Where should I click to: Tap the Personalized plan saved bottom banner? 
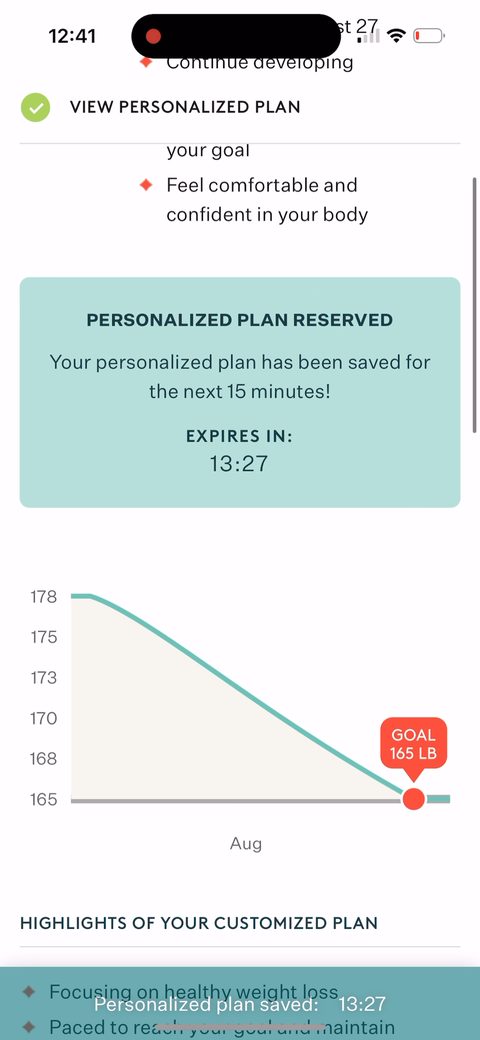pyautogui.click(x=240, y=1004)
